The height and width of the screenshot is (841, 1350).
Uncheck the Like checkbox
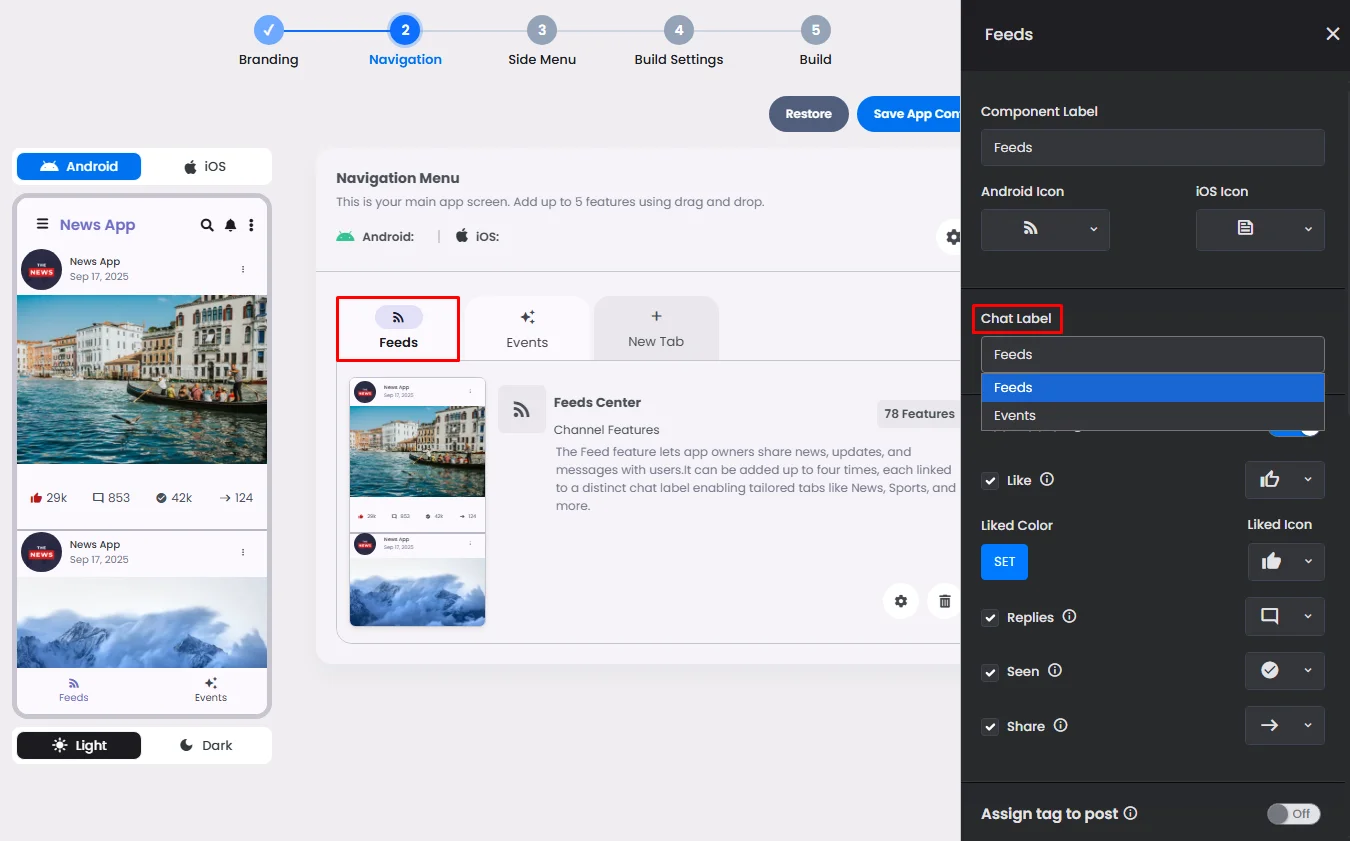point(990,481)
